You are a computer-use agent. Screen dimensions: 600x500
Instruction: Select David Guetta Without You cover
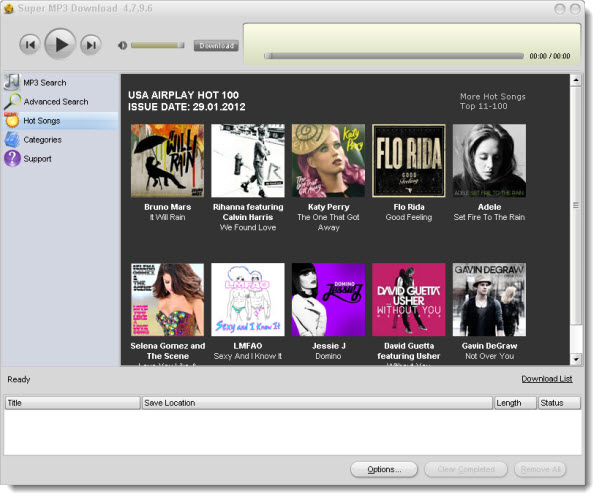tap(409, 300)
